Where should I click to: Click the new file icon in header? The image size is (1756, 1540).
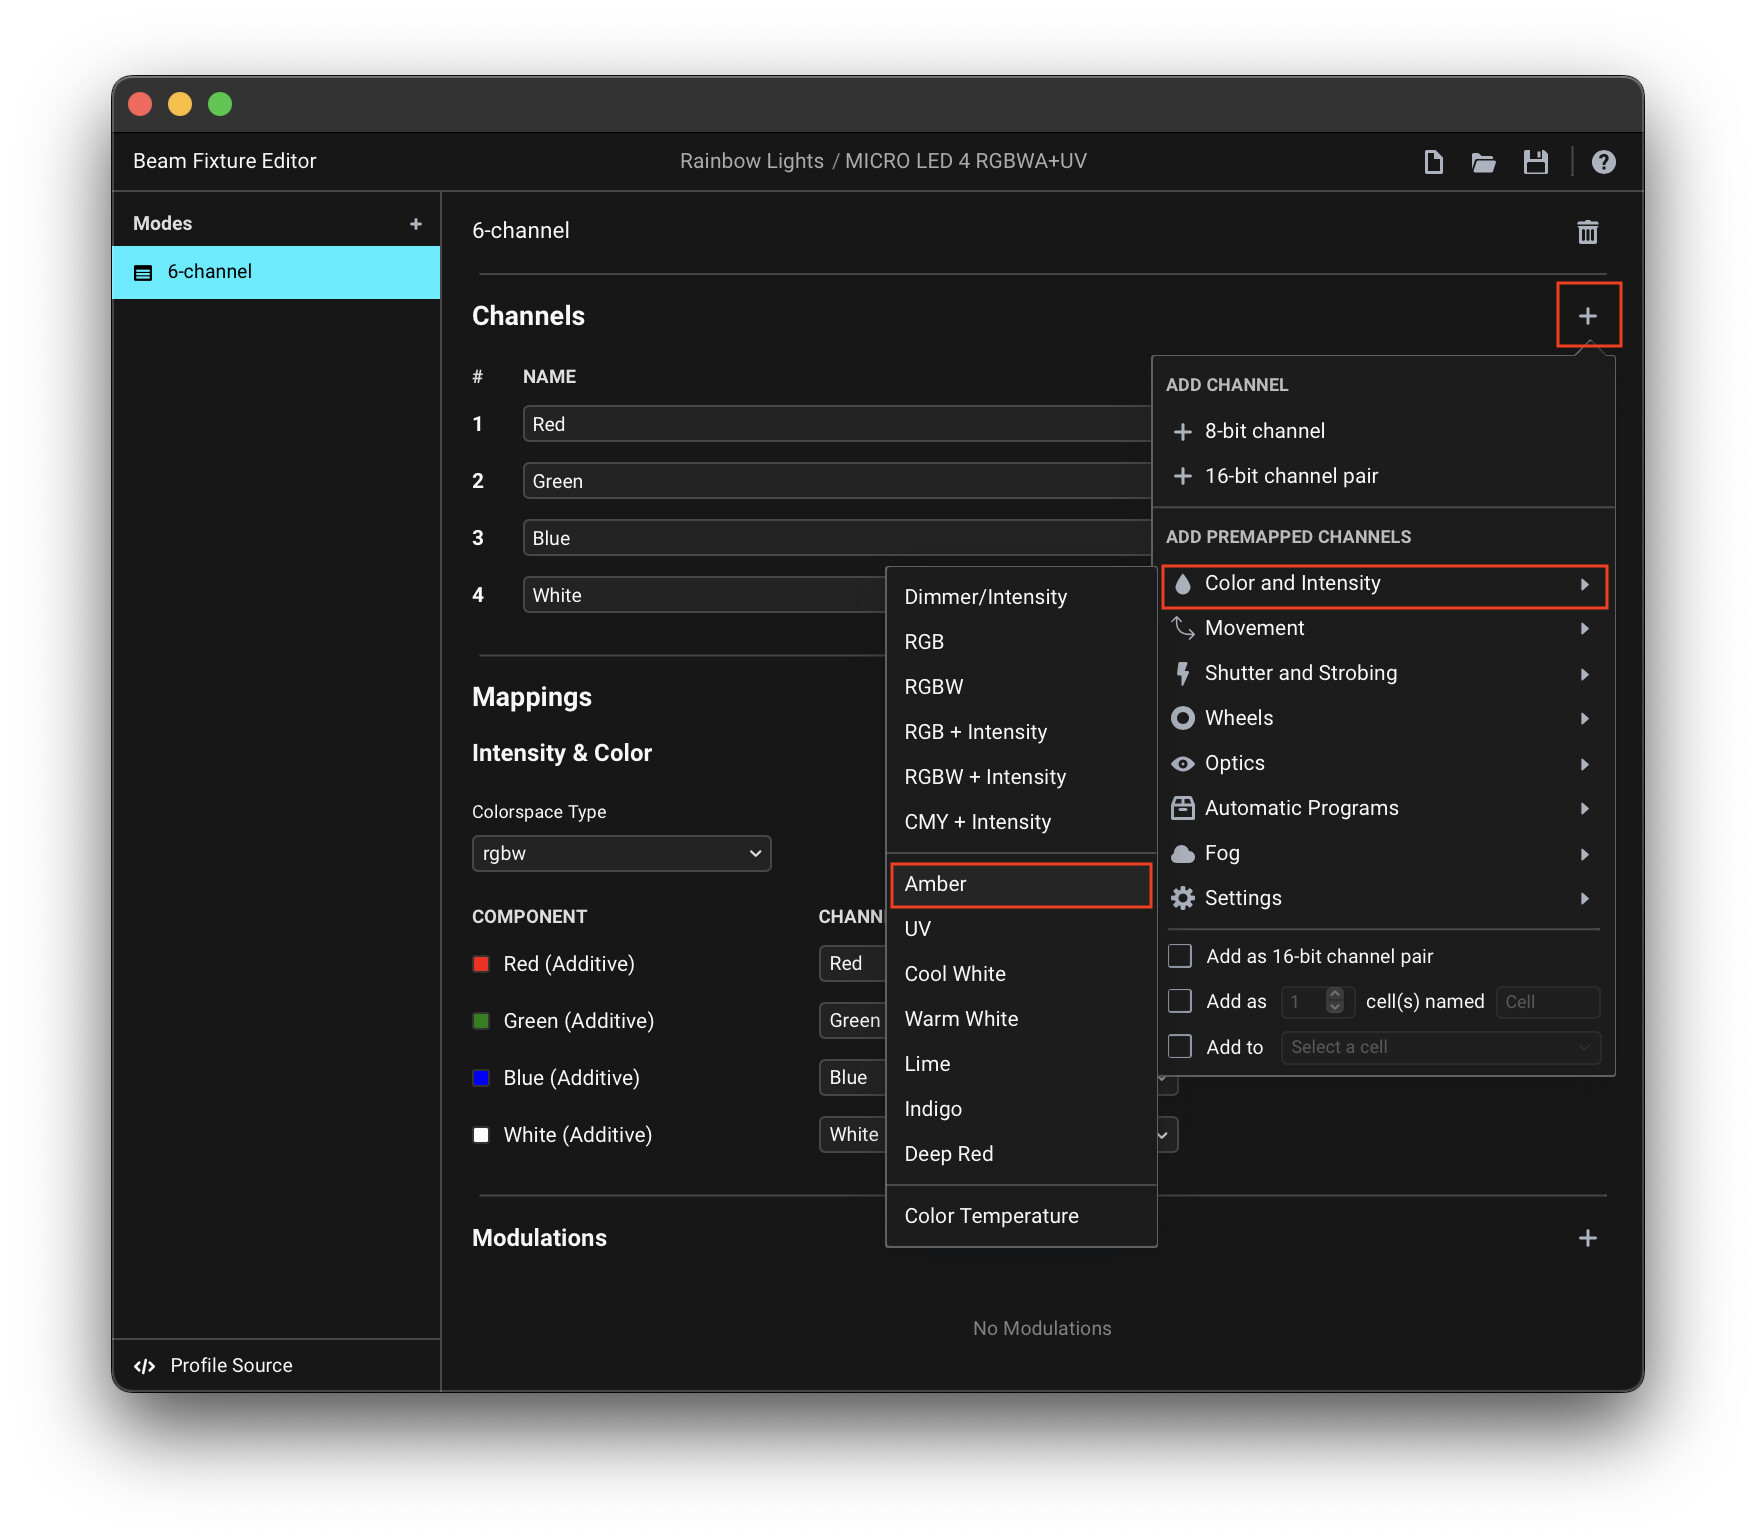(x=1433, y=162)
